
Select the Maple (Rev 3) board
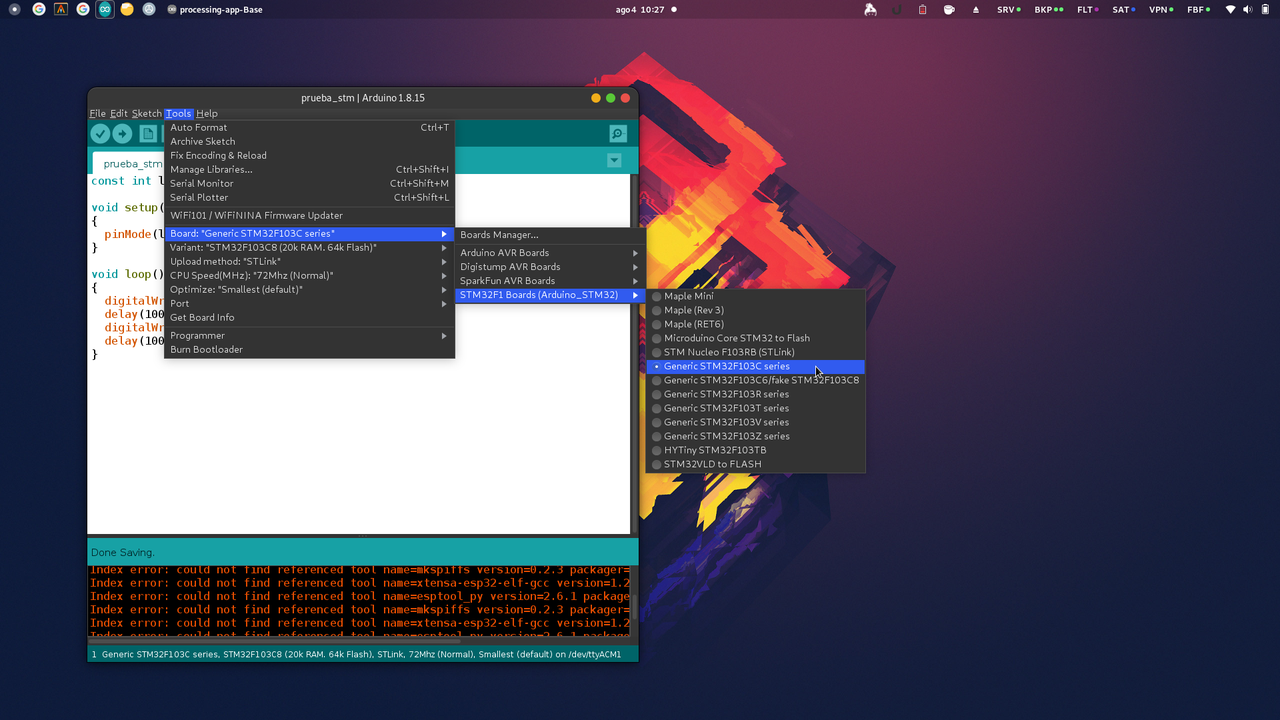(756, 310)
